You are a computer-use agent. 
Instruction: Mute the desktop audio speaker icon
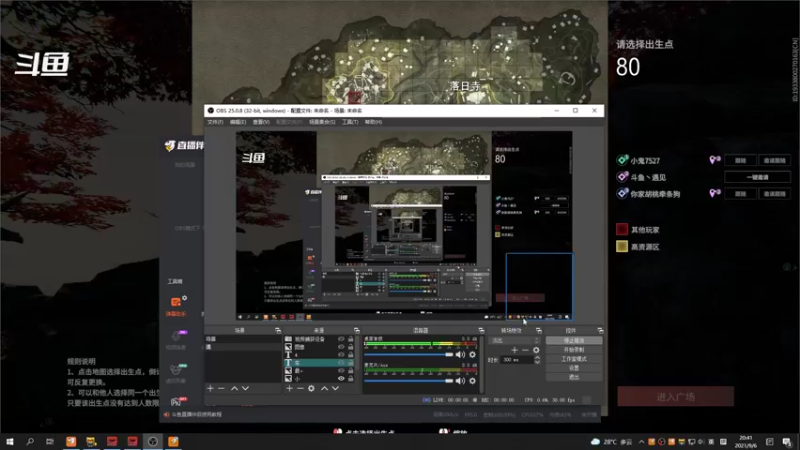click(x=460, y=354)
